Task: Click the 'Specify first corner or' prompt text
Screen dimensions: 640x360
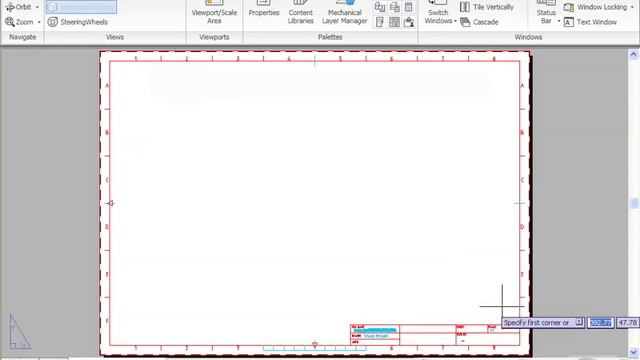Action: coord(536,323)
